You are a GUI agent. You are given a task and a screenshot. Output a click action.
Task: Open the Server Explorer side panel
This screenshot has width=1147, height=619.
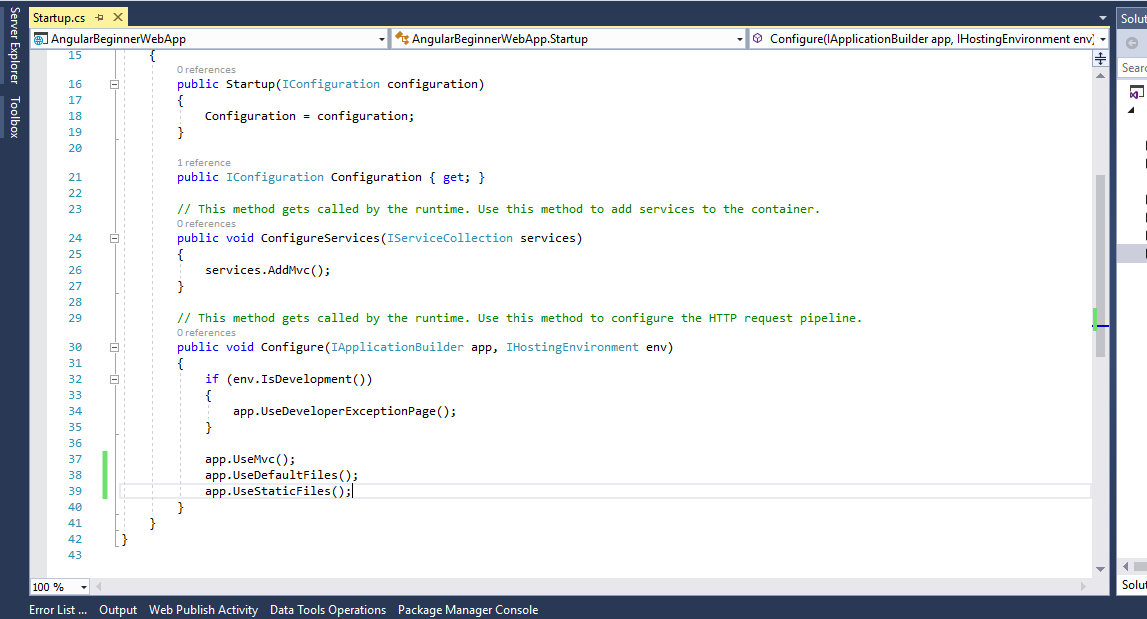pyautogui.click(x=14, y=45)
